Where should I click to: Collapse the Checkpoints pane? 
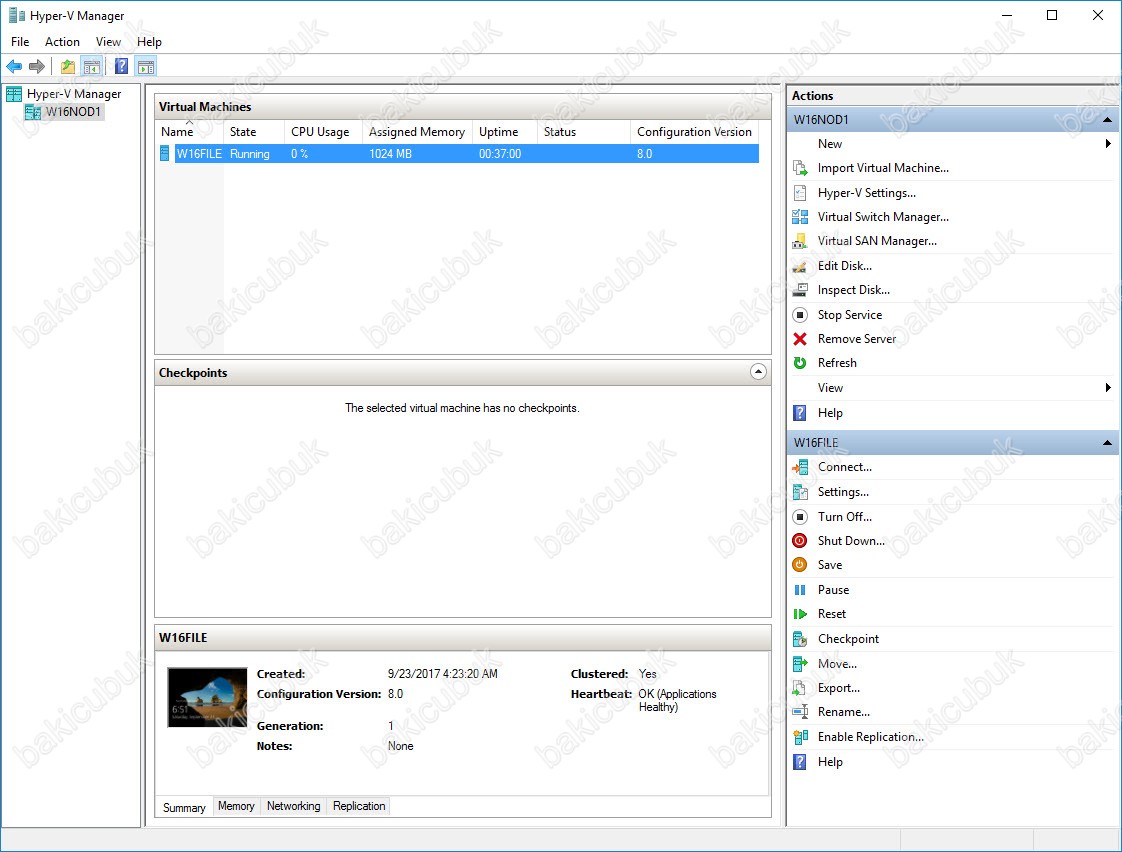point(758,372)
